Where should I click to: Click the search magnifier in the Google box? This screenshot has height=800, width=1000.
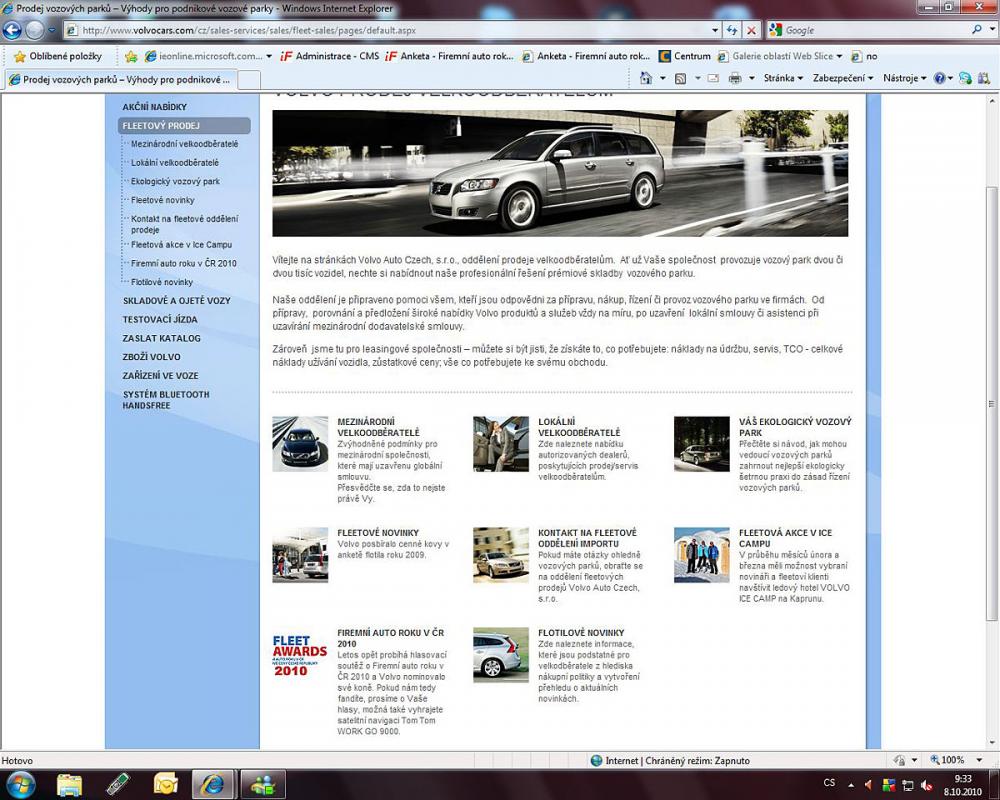tap(976, 29)
